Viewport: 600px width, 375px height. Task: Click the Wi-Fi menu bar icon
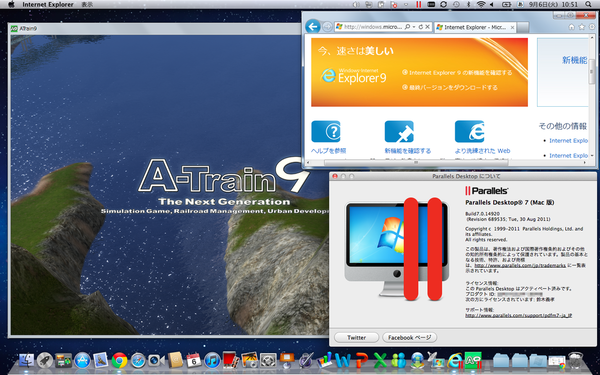tap(481, 4)
